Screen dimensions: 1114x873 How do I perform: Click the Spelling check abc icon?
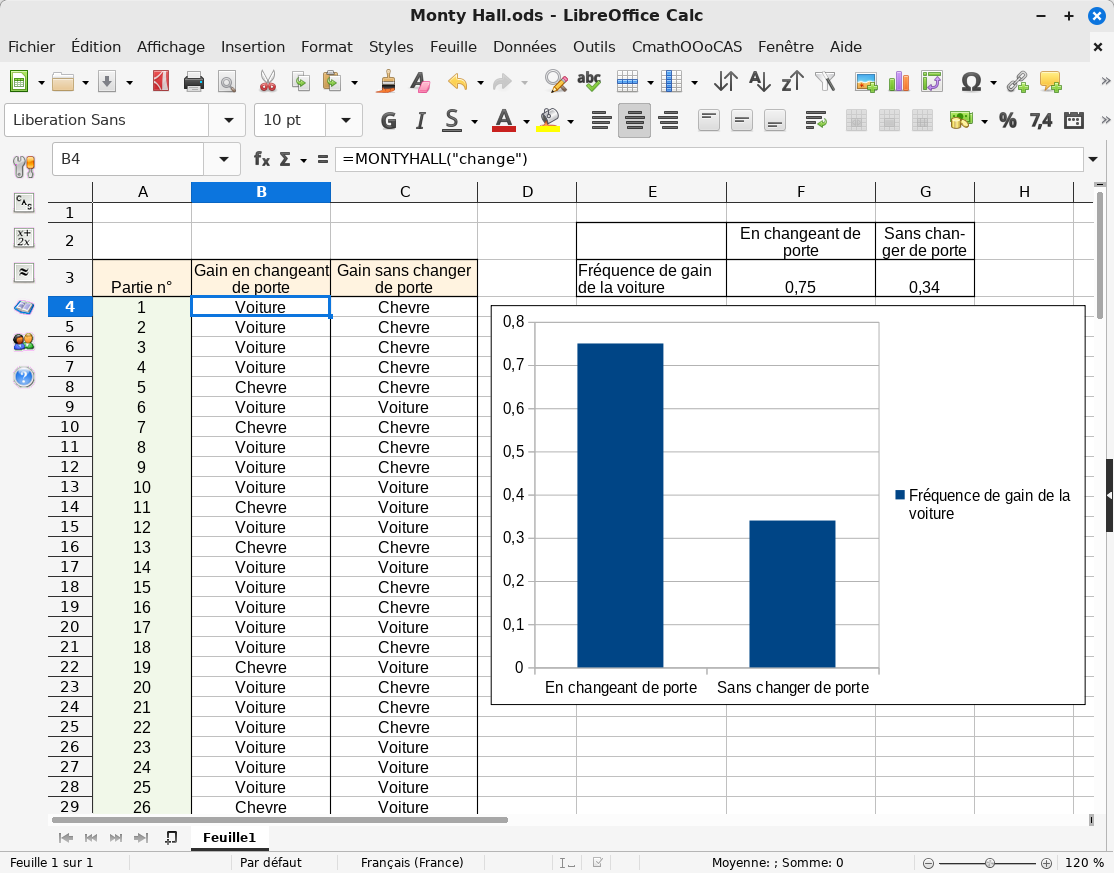click(589, 82)
